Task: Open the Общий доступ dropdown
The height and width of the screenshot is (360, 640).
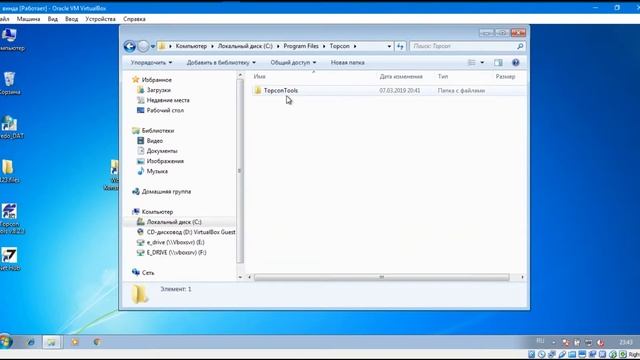Action: pyautogui.click(x=293, y=62)
